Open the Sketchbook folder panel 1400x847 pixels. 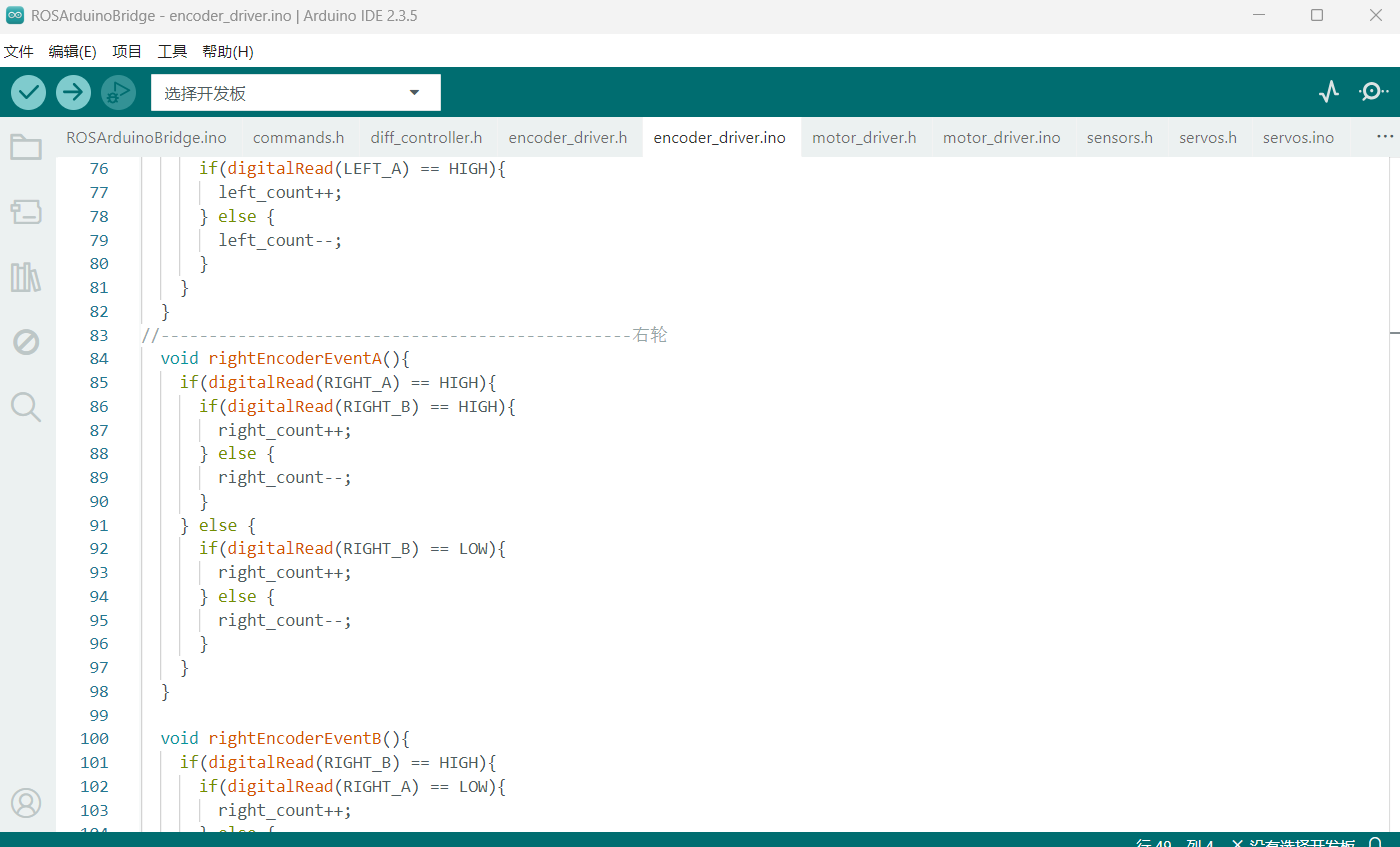click(26, 148)
